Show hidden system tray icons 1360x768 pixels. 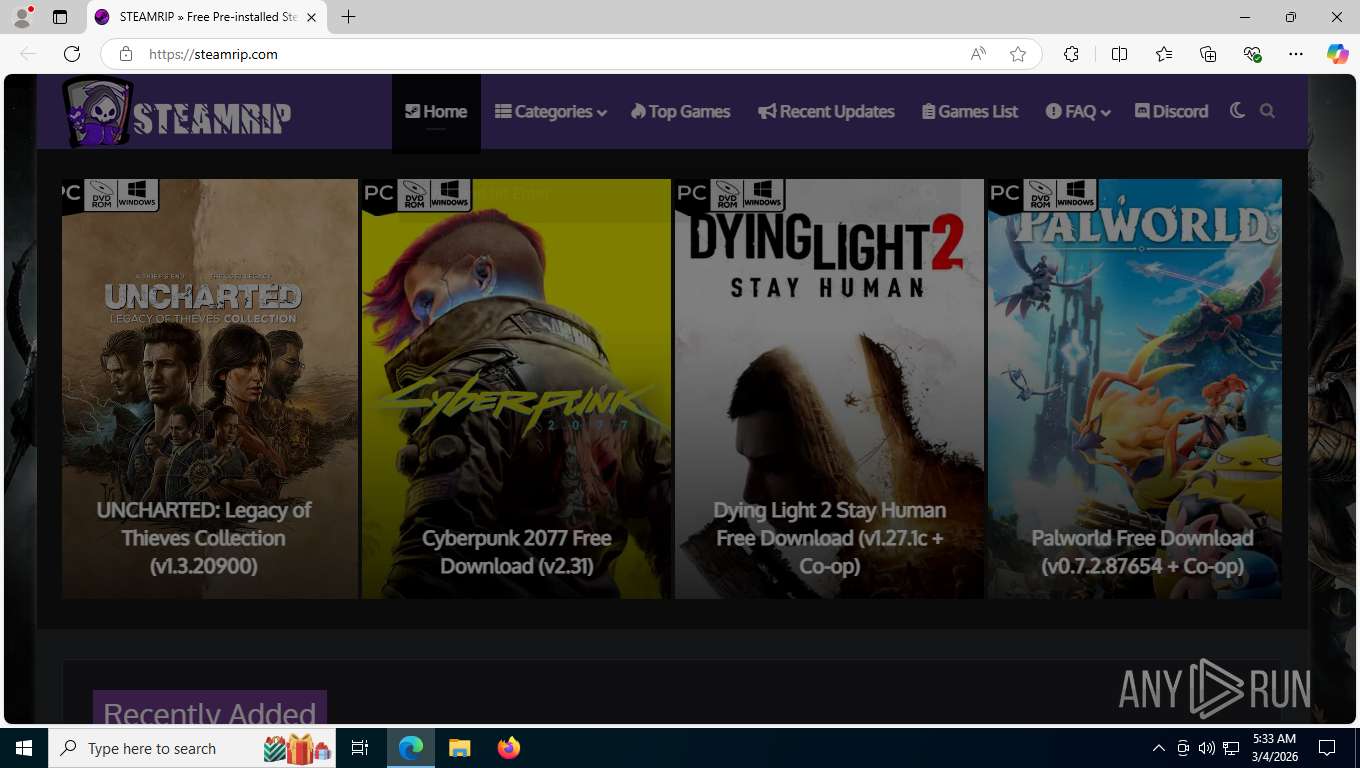[x=1159, y=748]
